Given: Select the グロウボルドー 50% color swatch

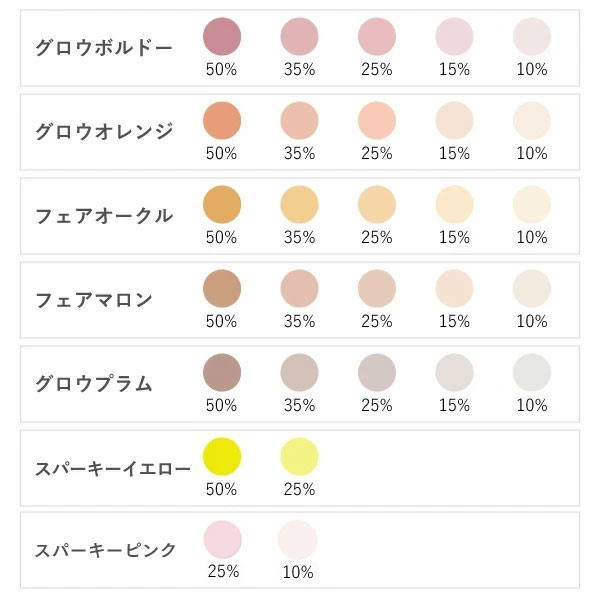Looking at the screenshot, I should (221, 36).
